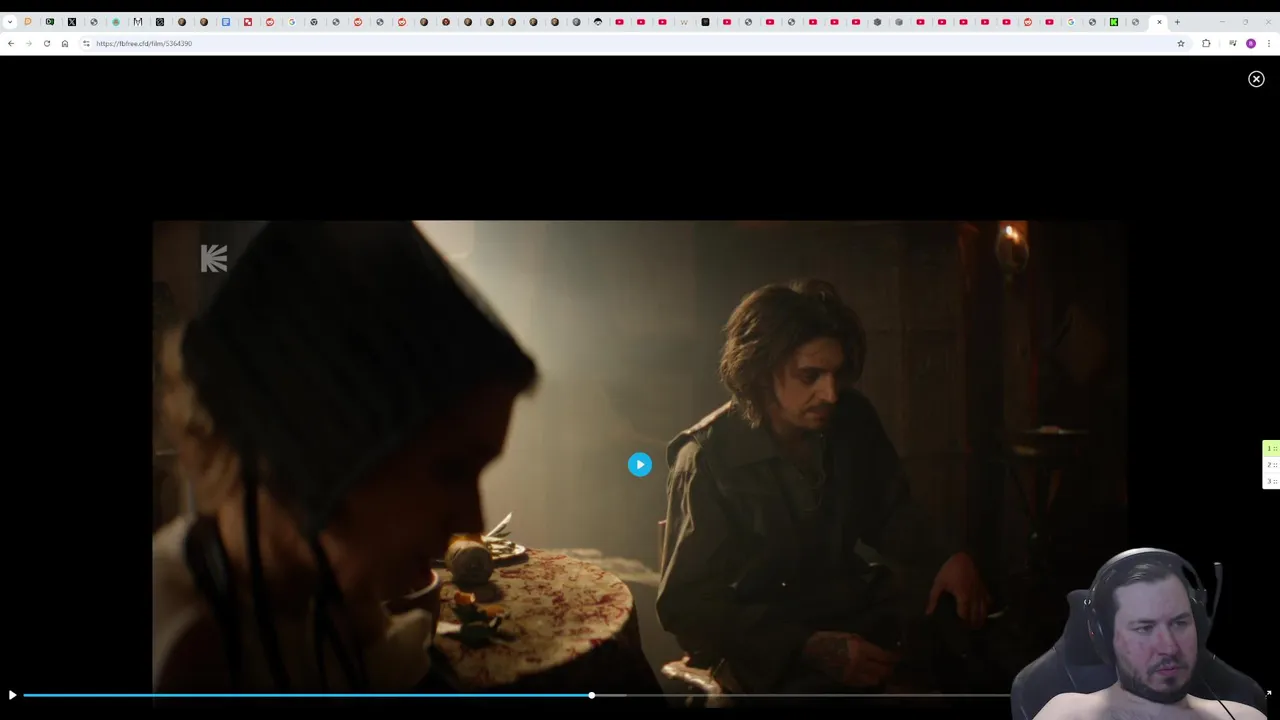This screenshot has height=720, width=1280.
Task: Open the extensions puzzle icon
Action: point(1206,43)
